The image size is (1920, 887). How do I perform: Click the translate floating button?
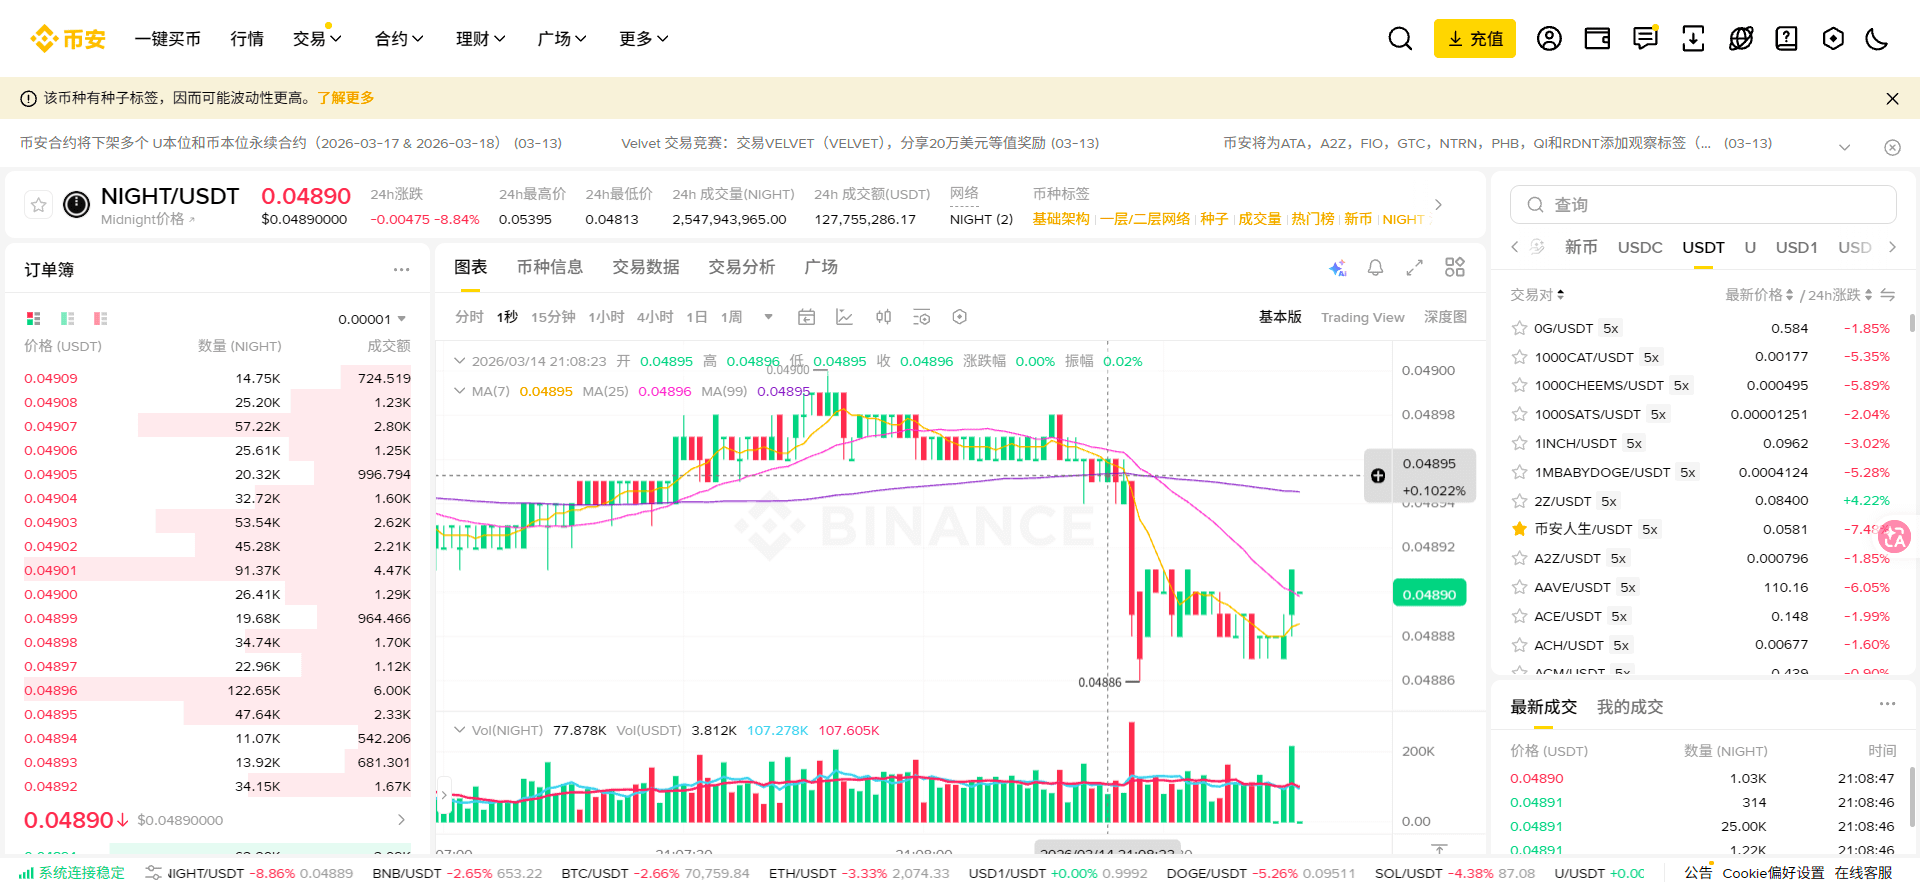click(x=1894, y=537)
